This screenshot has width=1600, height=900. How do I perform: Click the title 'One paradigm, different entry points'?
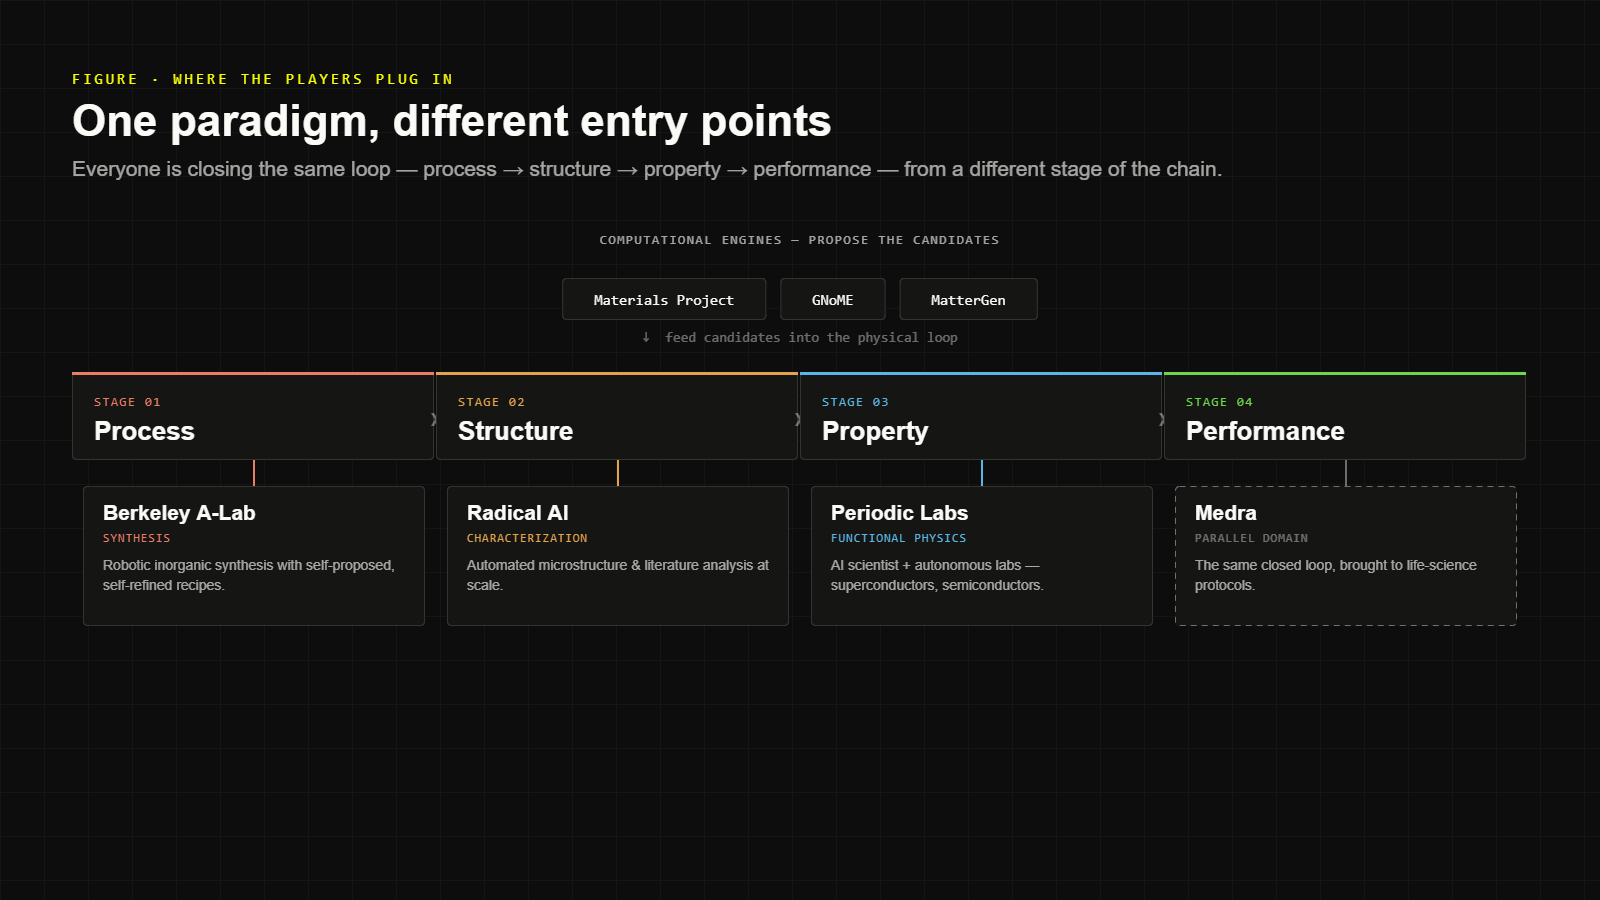click(x=451, y=121)
